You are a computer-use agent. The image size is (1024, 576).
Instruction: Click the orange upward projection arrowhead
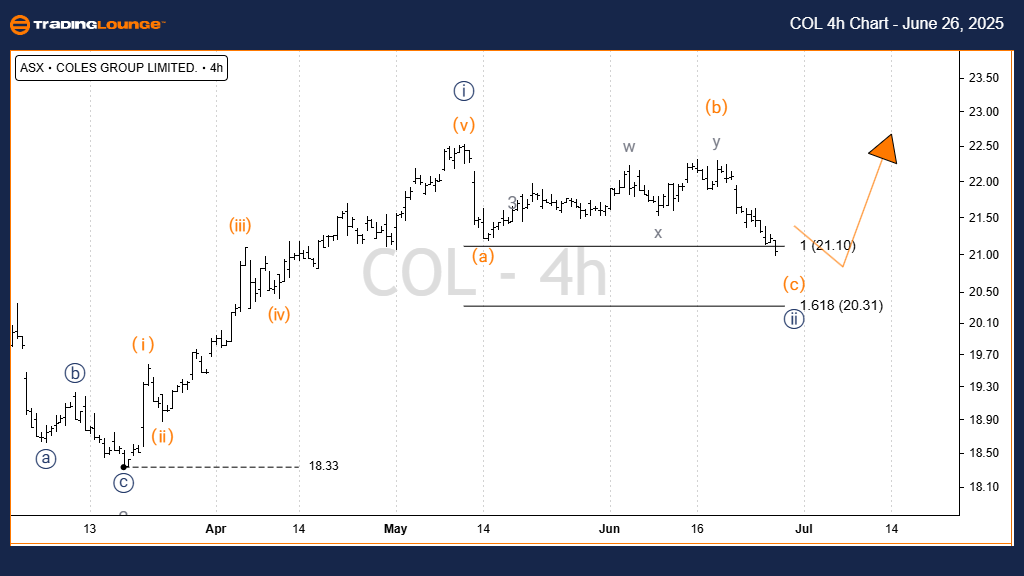[x=883, y=148]
